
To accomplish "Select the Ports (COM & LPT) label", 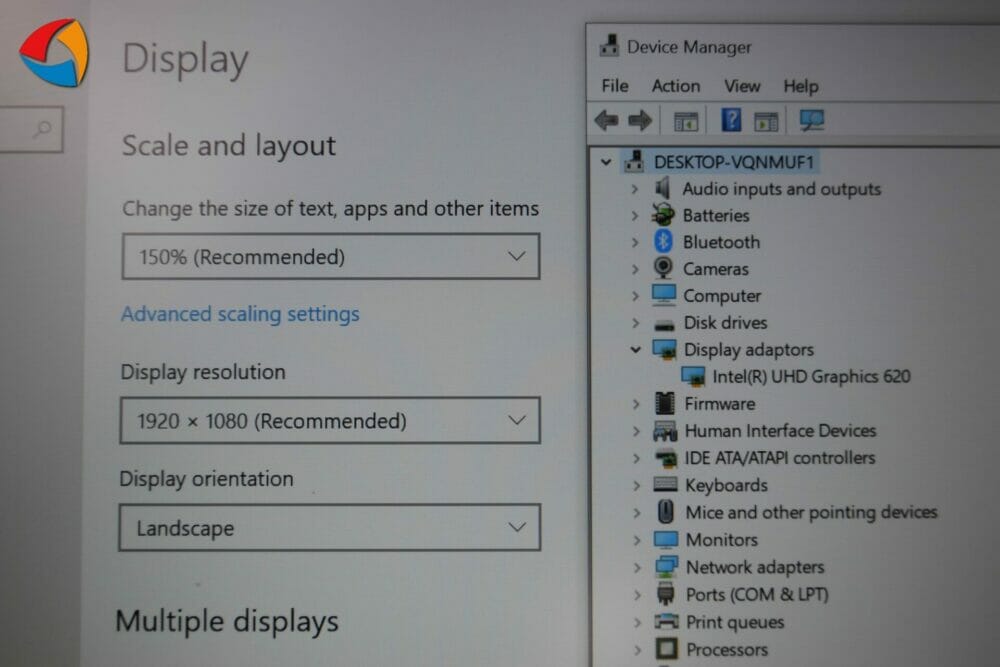I will tap(757, 594).
